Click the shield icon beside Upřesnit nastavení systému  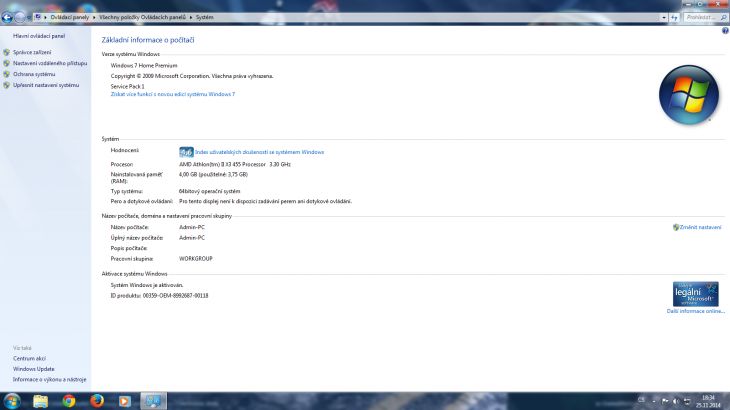(7, 86)
